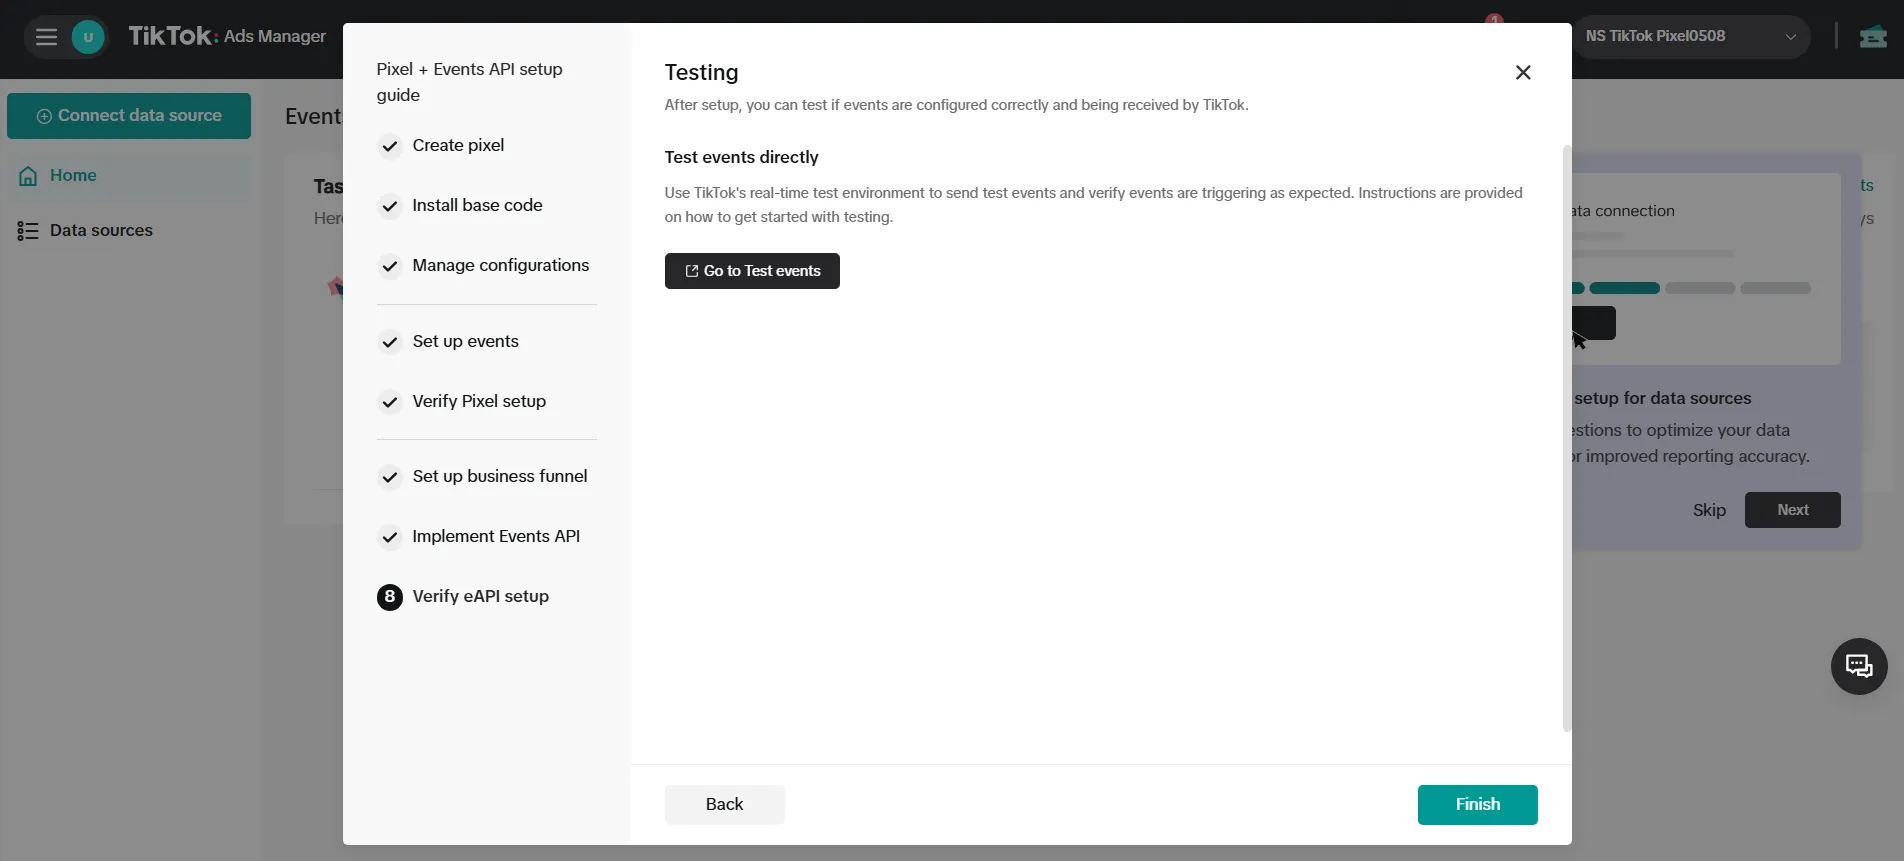This screenshot has width=1904, height=861.
Task: Open Data sources in the sidebar
Action: tap(129, 231)
